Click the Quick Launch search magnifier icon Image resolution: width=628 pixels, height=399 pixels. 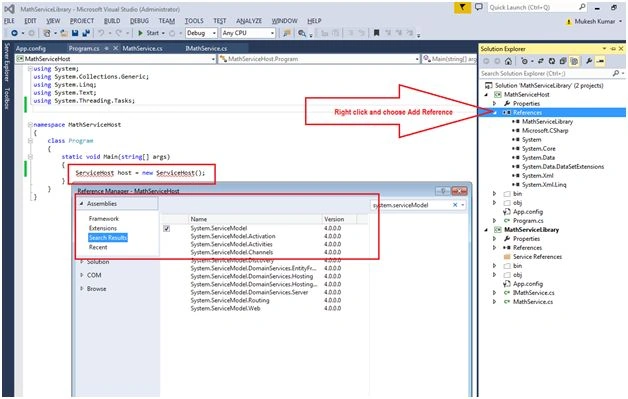tap(582, 7)
